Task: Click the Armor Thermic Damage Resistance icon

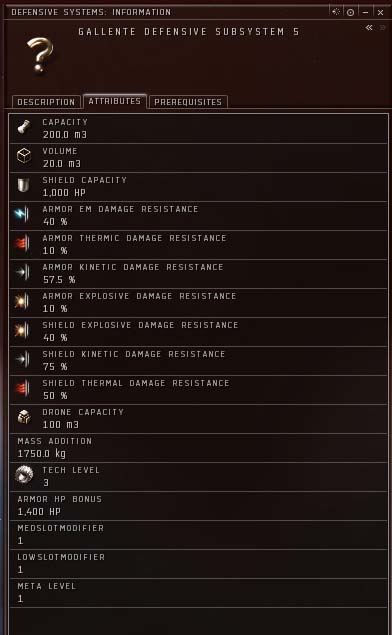Action: click(x=22, y=243)
